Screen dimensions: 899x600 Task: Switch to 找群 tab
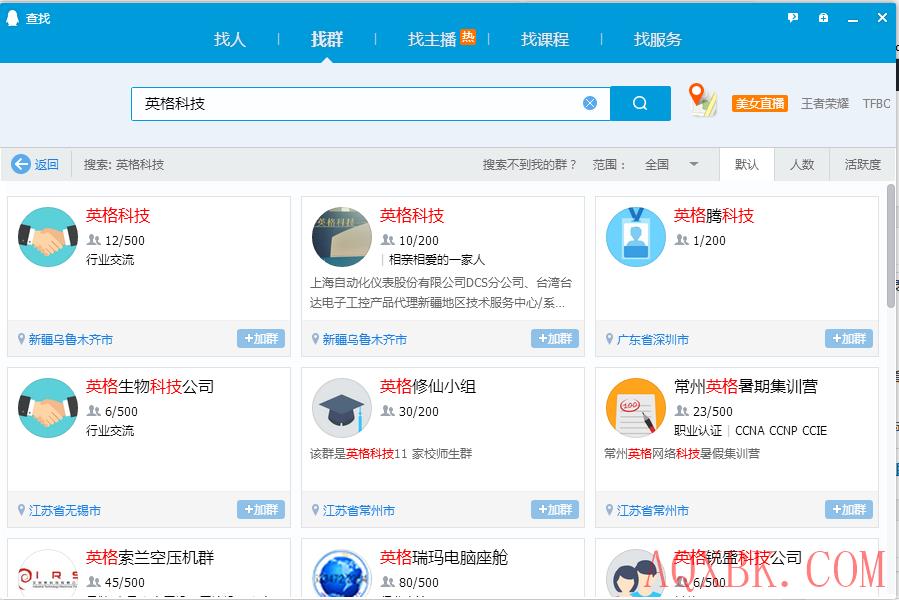pos(327,39)
